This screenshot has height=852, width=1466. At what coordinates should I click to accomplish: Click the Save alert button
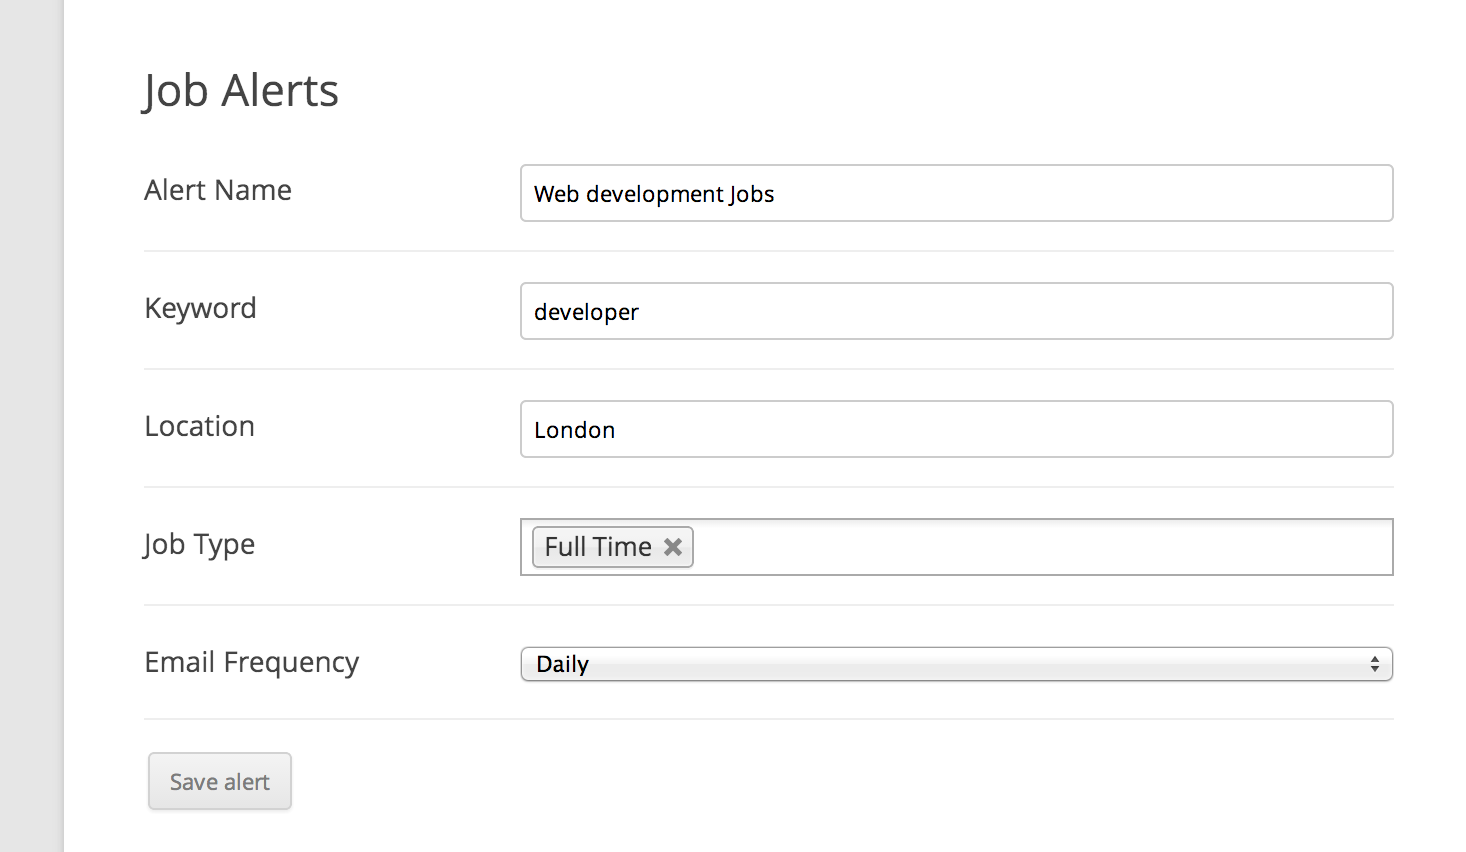point(220,781)
